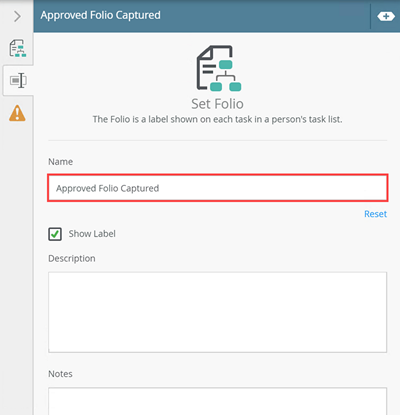Click the Approved Folio Captured header title
Image resolution: width=400 pixels, height=415 pixels.
click(x=100, y=15)
